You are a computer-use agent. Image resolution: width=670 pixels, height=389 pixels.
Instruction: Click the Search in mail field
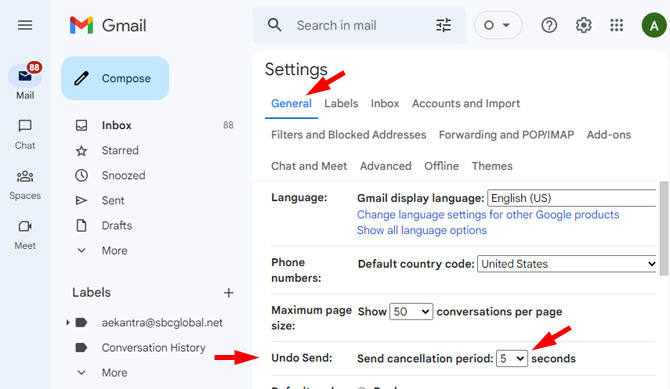tap(359, 25)
